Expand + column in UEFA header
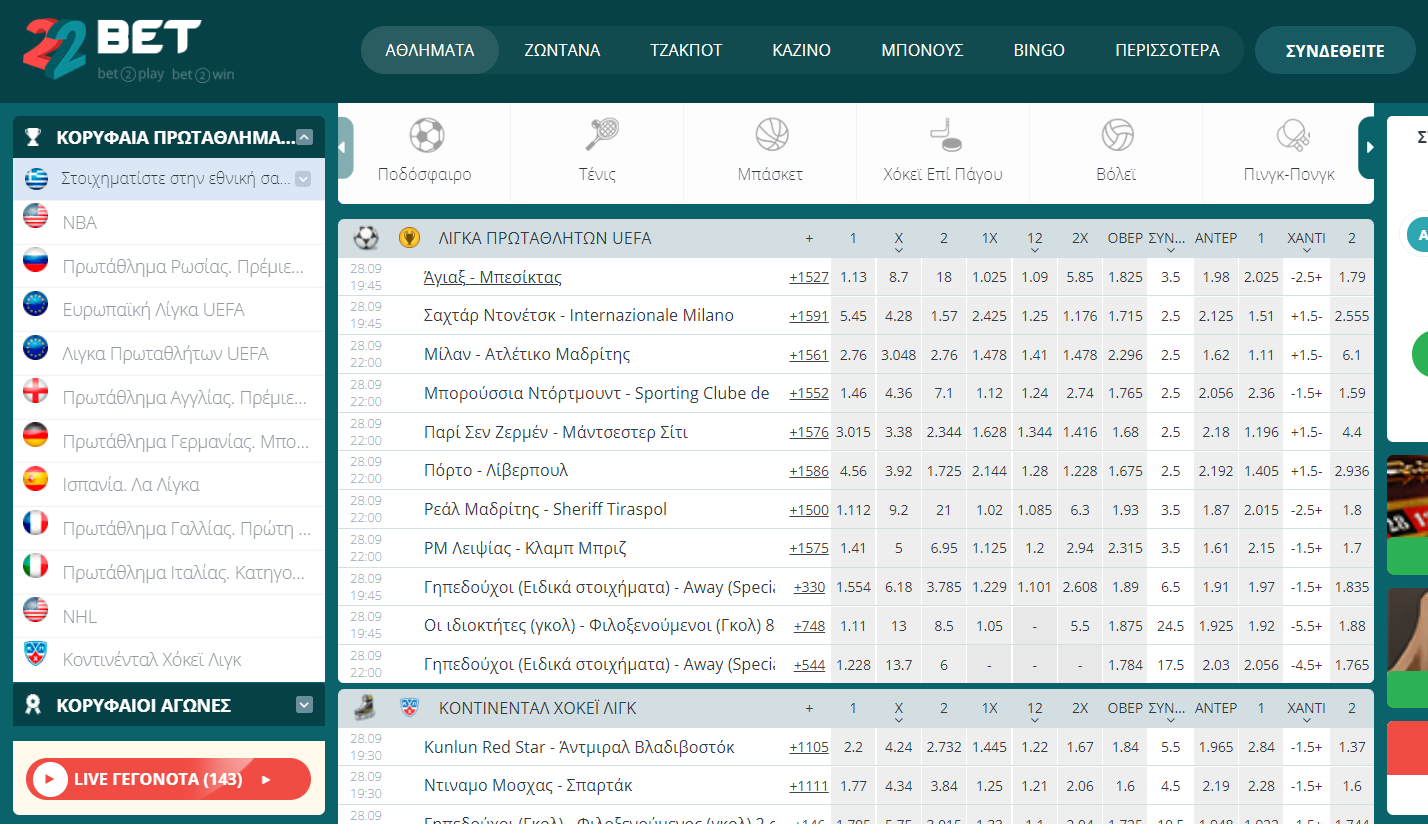The height and width of the screenshot is (824, 1428). coord(809,238)
